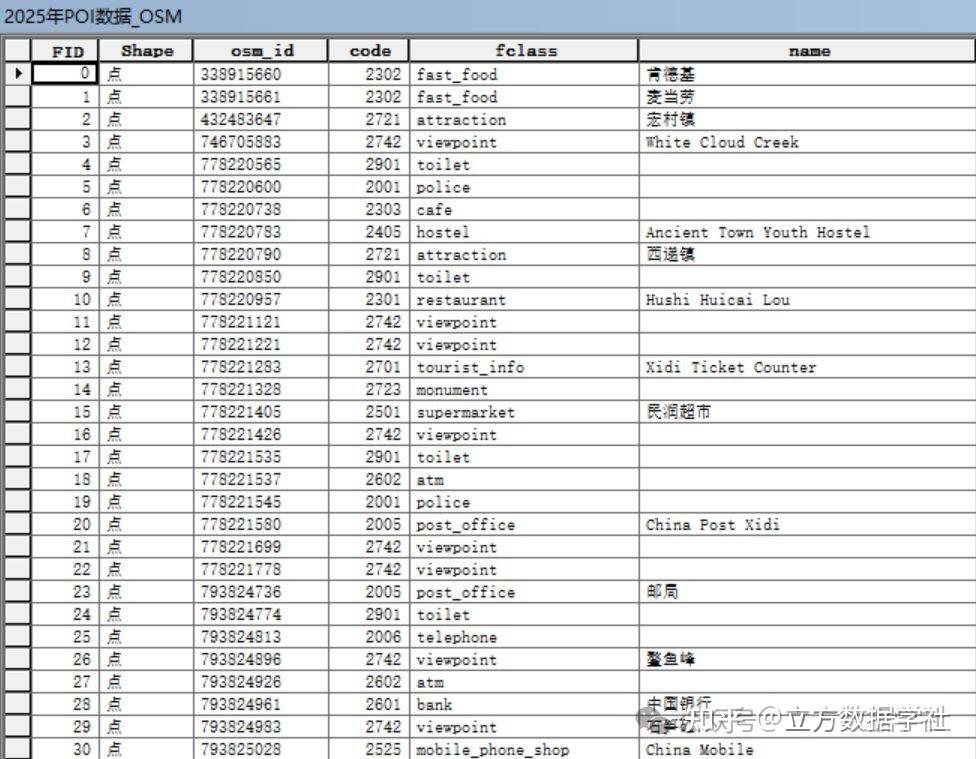The height and width of the screenshot is (759, 976).
Task: Click the bank fclass cell for 中国银行
Action: pos(432,704)
